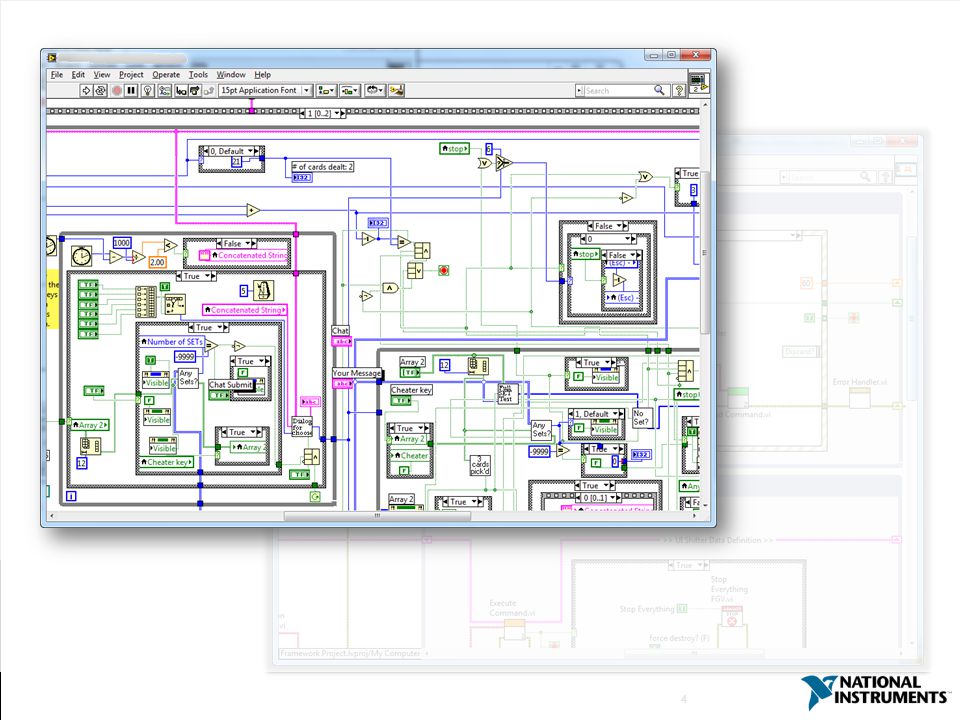Click the VI connector icon at top right
The width and height of the screenshot is (960, 720).
pos(698,83)
